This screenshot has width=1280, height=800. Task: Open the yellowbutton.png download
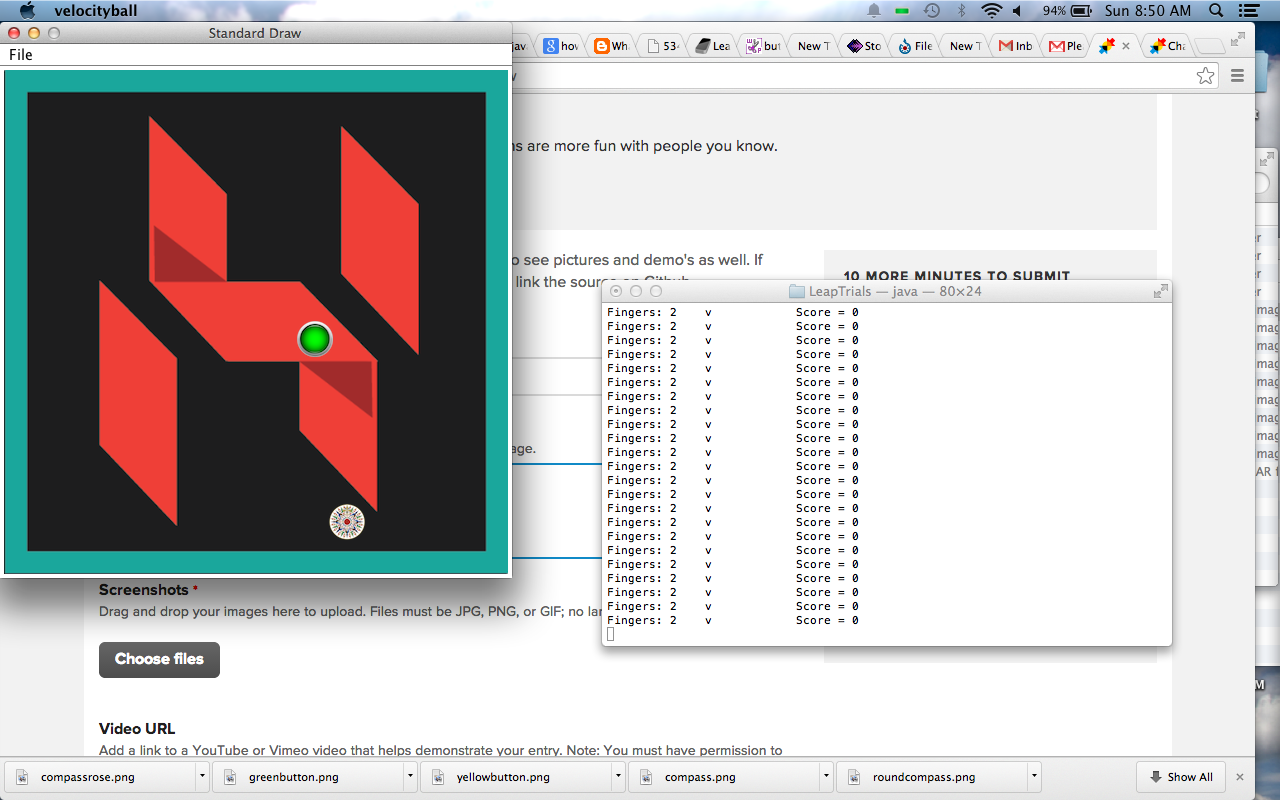513,777
